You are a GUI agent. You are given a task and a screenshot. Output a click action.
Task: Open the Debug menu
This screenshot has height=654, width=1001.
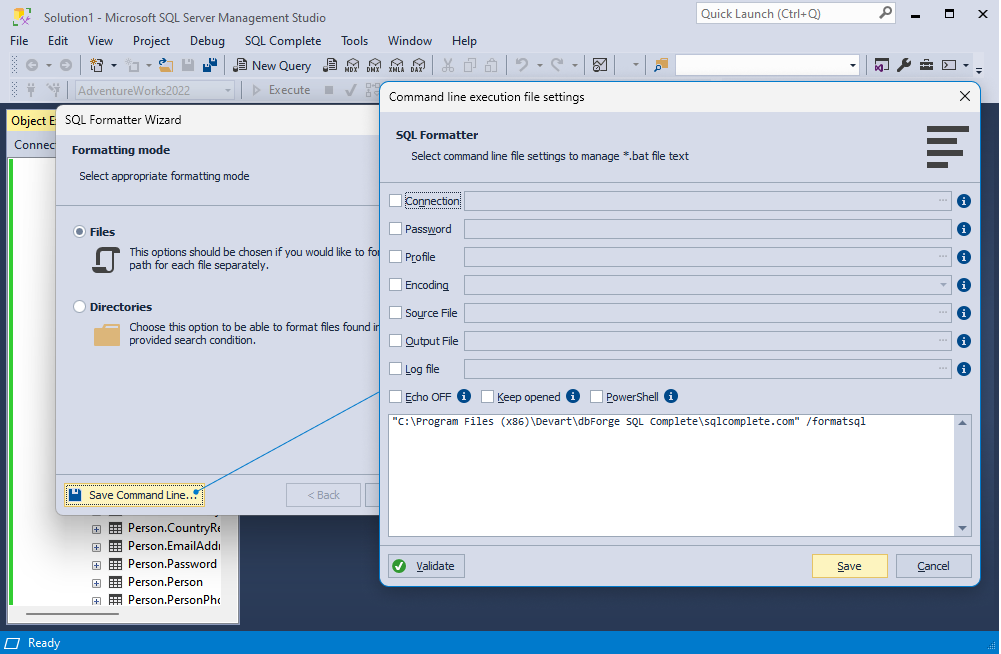(207, 41)
